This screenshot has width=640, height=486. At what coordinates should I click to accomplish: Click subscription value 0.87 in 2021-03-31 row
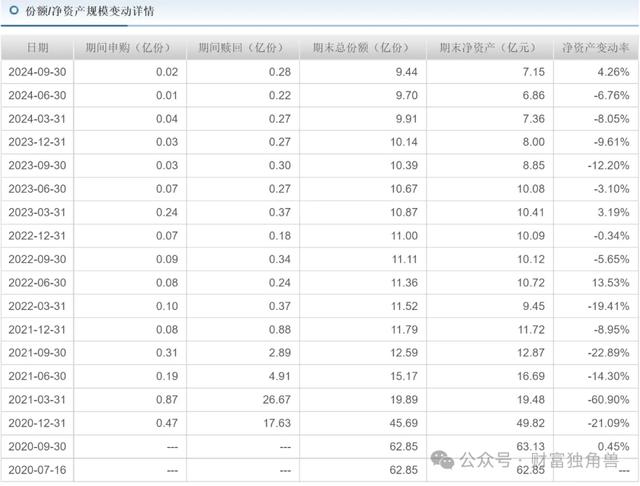point(167,399)
